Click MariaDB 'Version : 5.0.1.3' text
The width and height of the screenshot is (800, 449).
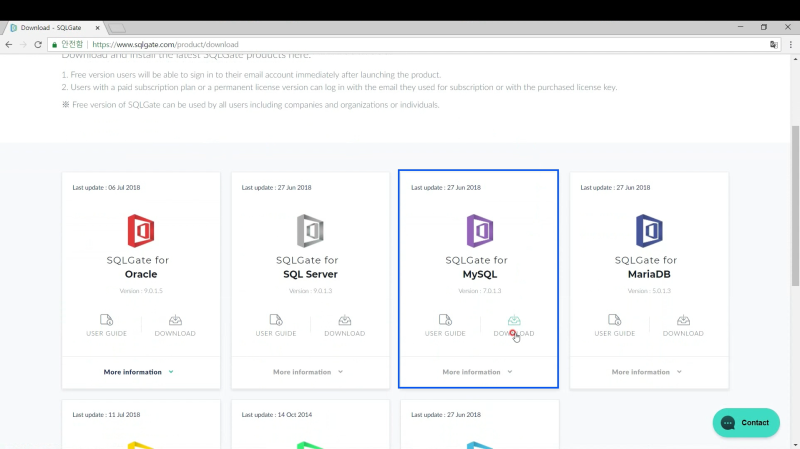point(649,291)
